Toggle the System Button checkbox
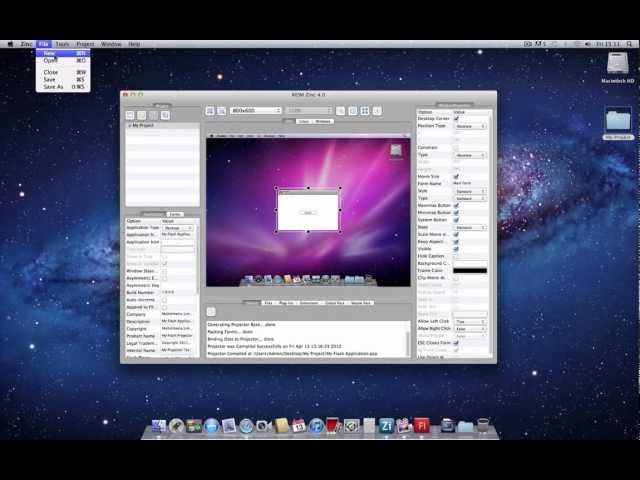Image resolution: width=640 pixels, height=480 pixels. (456, 220)
